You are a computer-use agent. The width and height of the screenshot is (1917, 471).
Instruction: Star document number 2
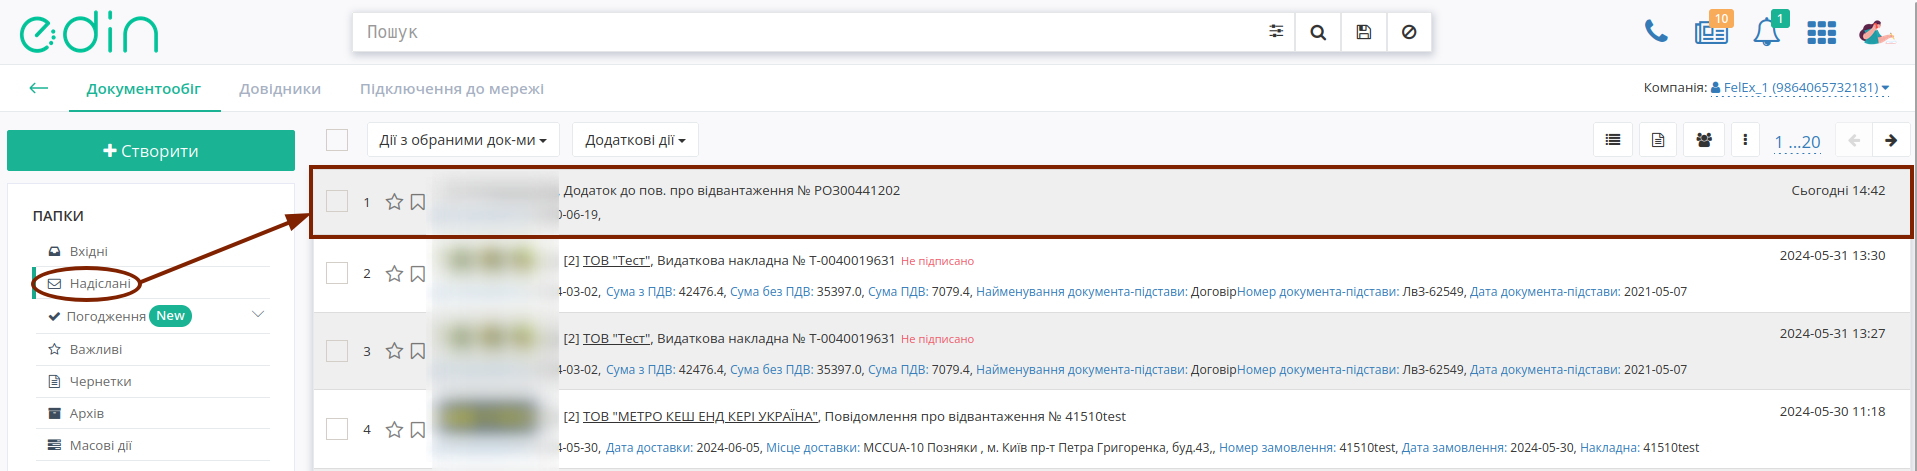(394, 273)
